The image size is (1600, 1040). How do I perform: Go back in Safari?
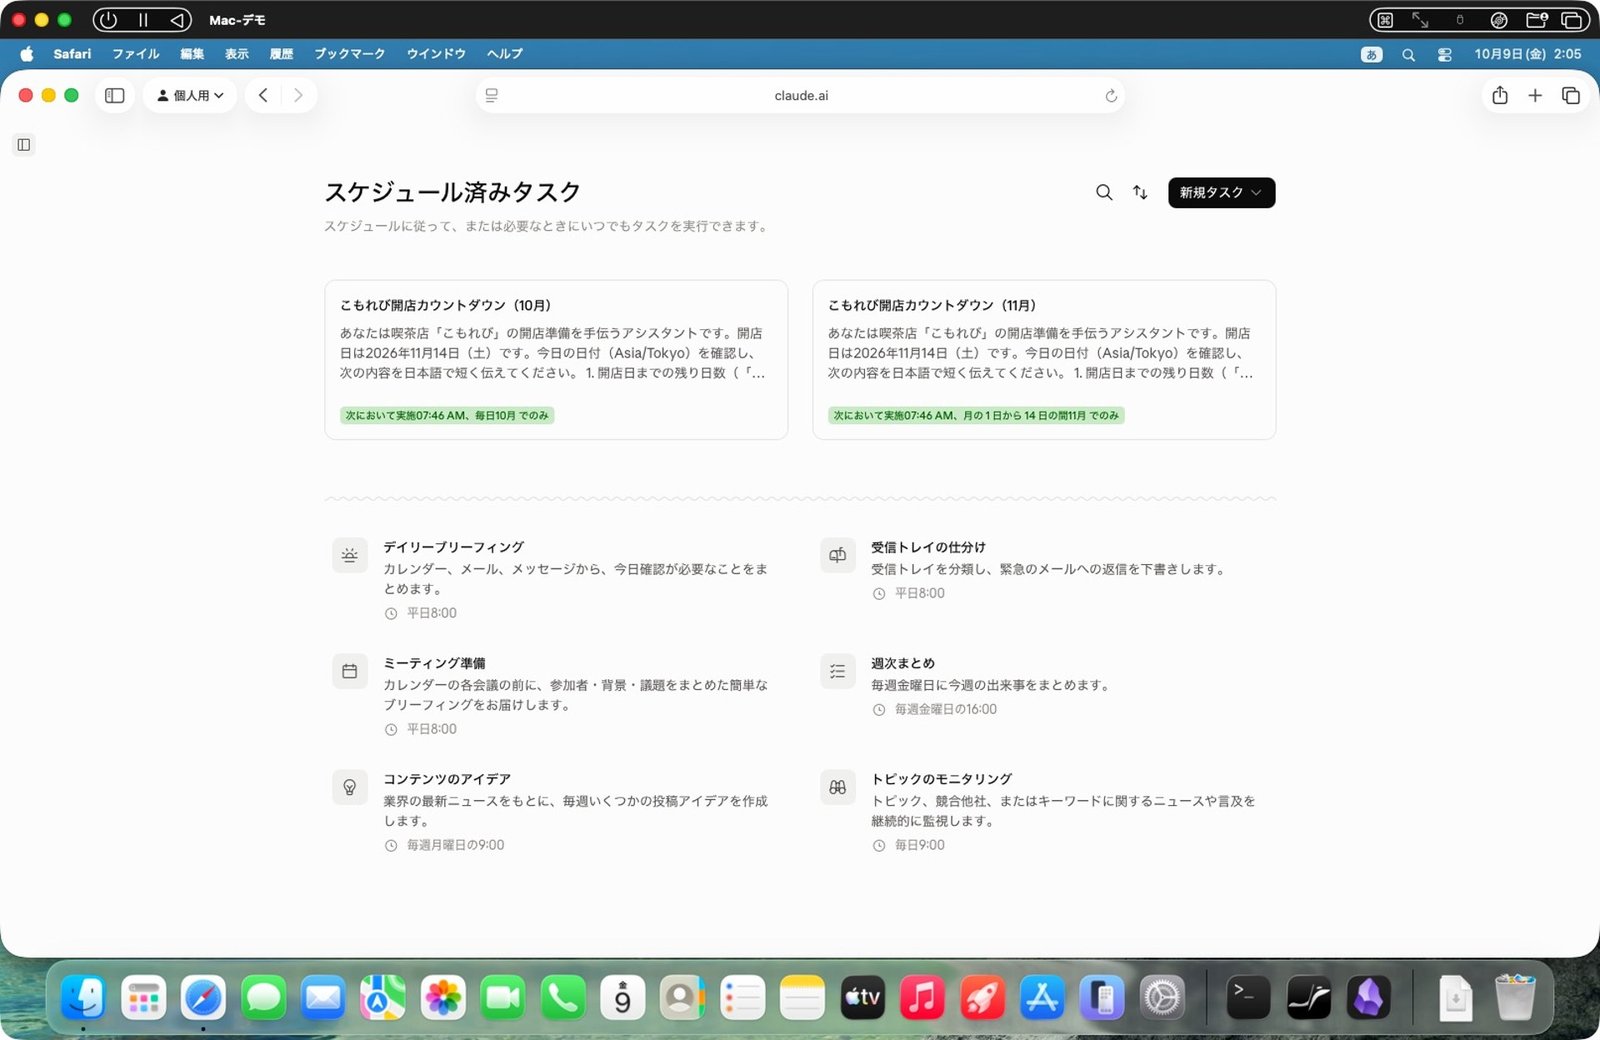coord(263,95)
